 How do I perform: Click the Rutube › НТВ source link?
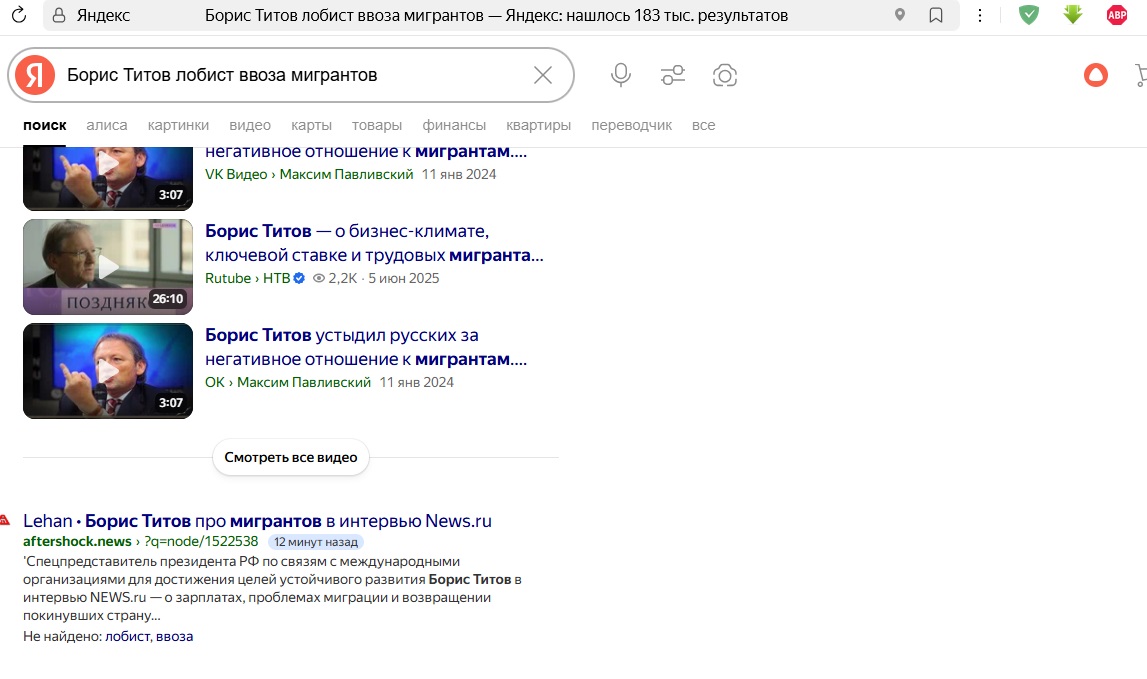[x=247, y=278]
